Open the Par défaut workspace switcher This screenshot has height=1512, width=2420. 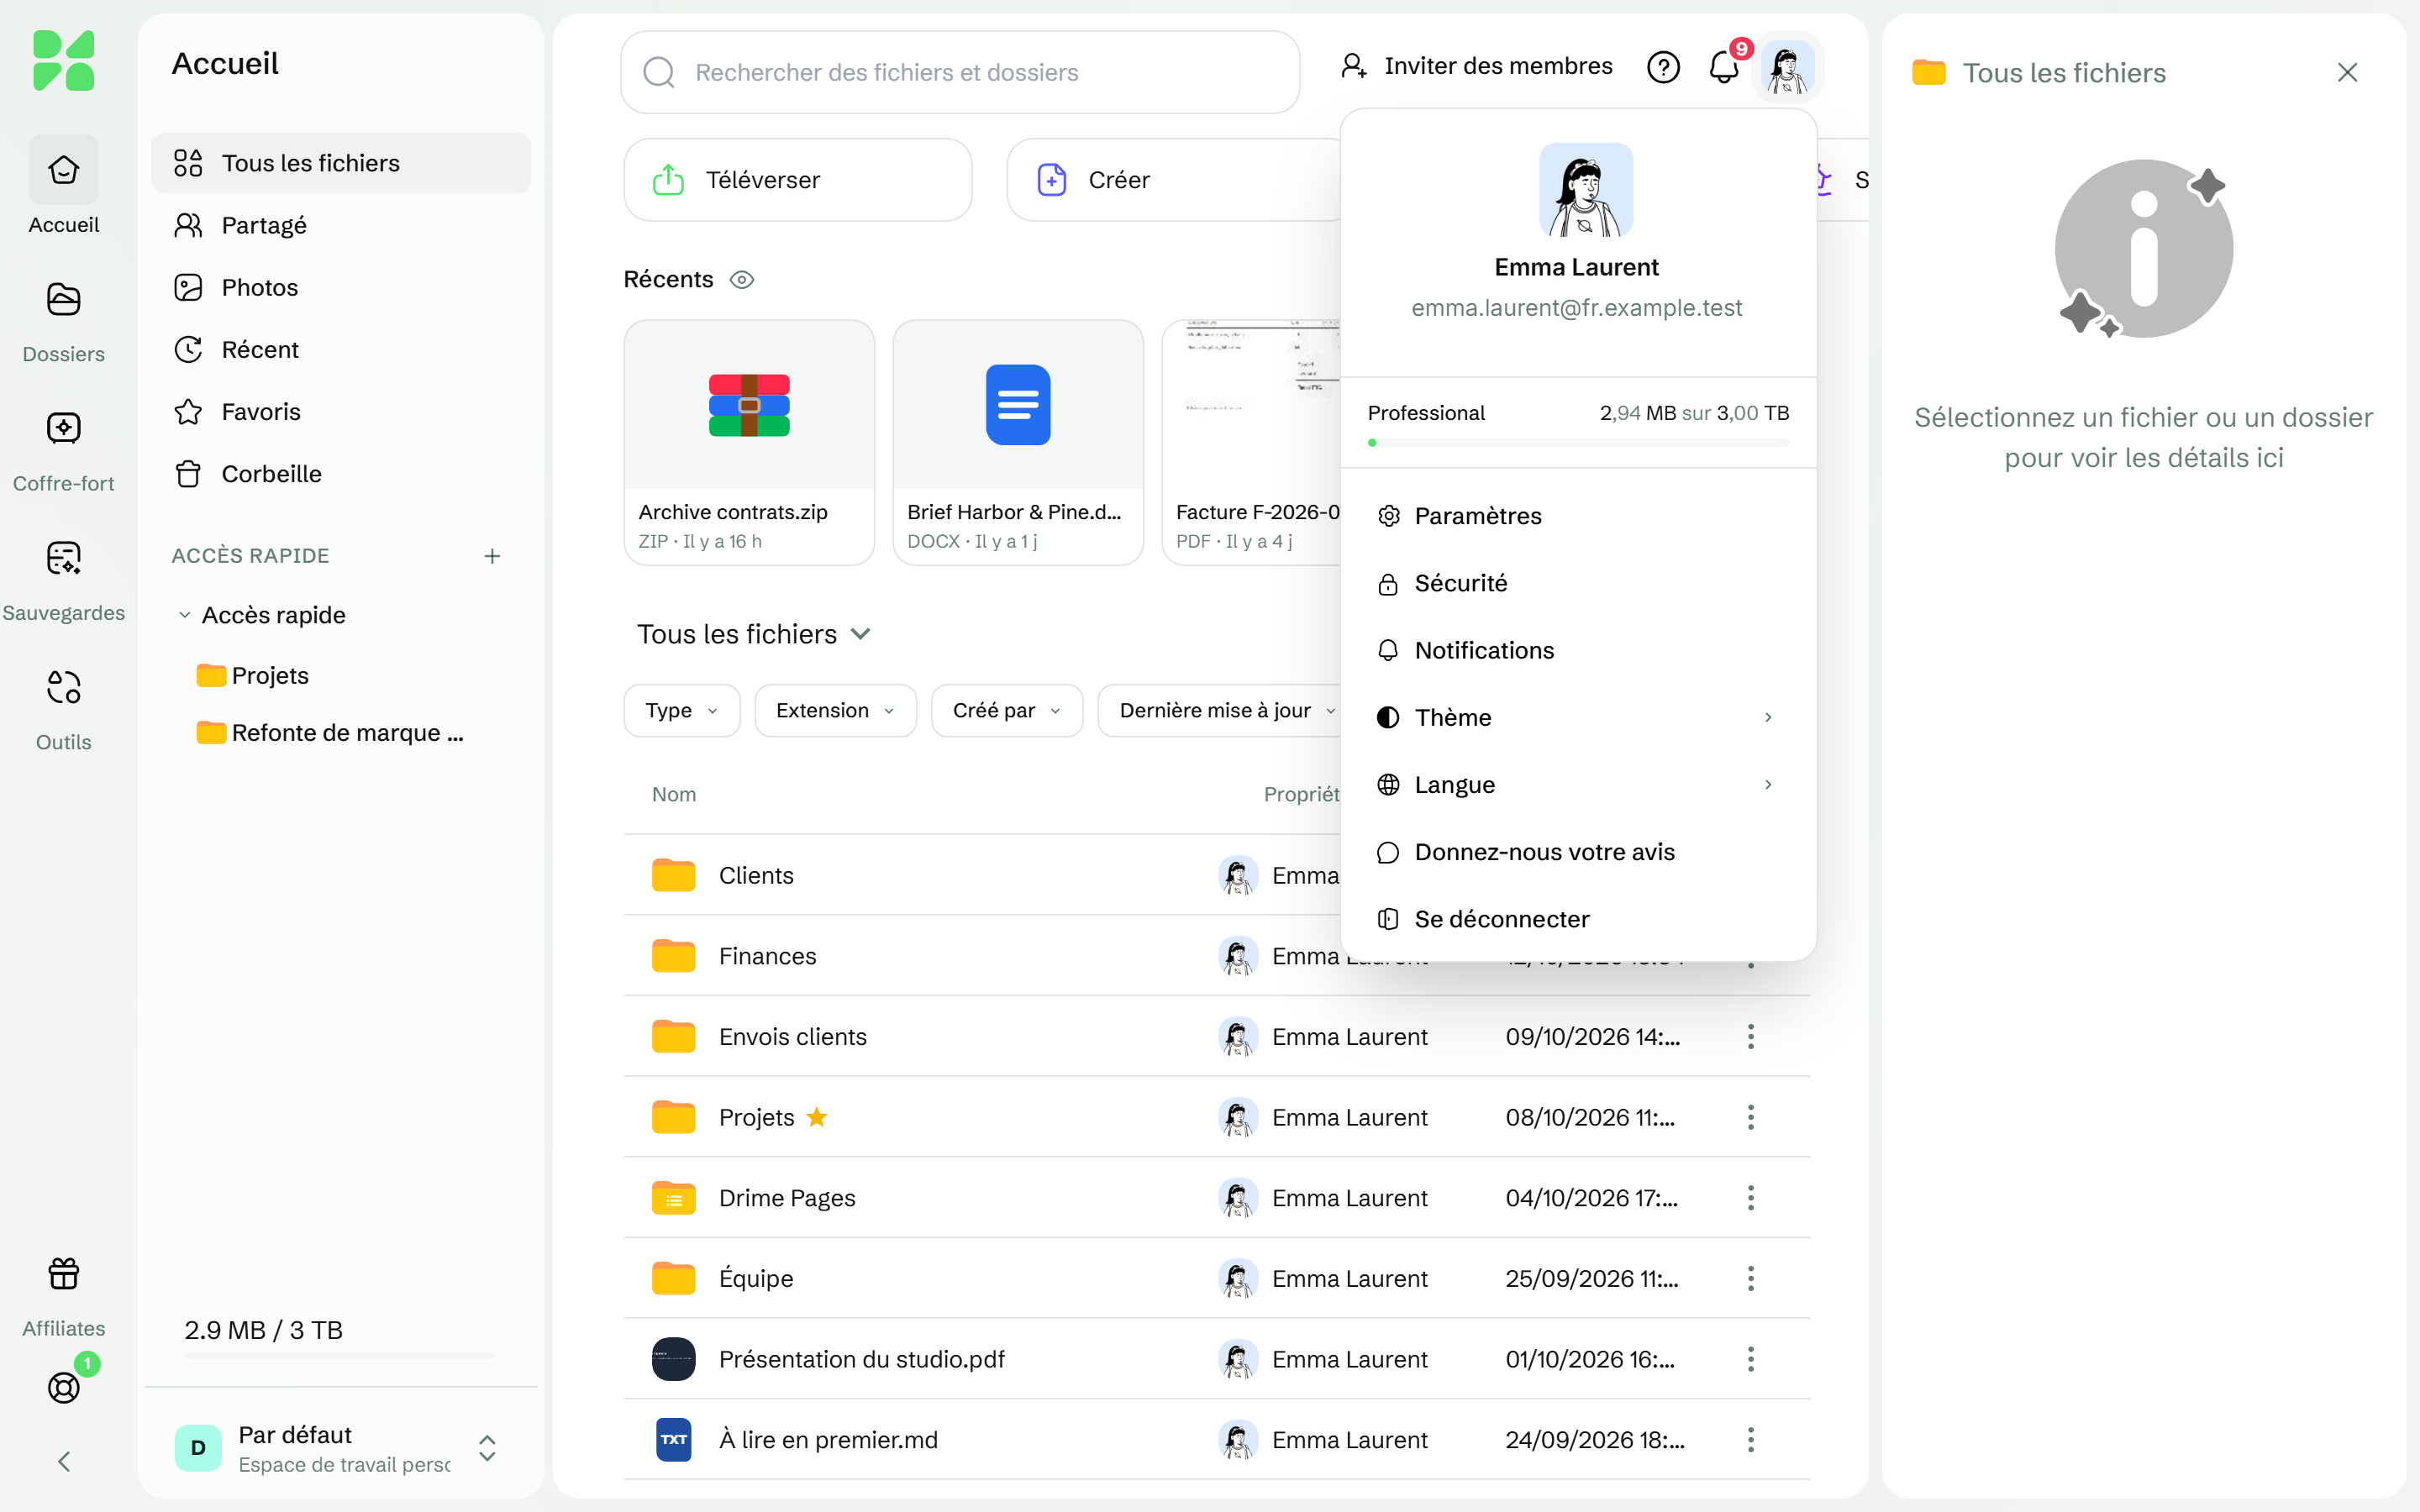[340, 1448]
